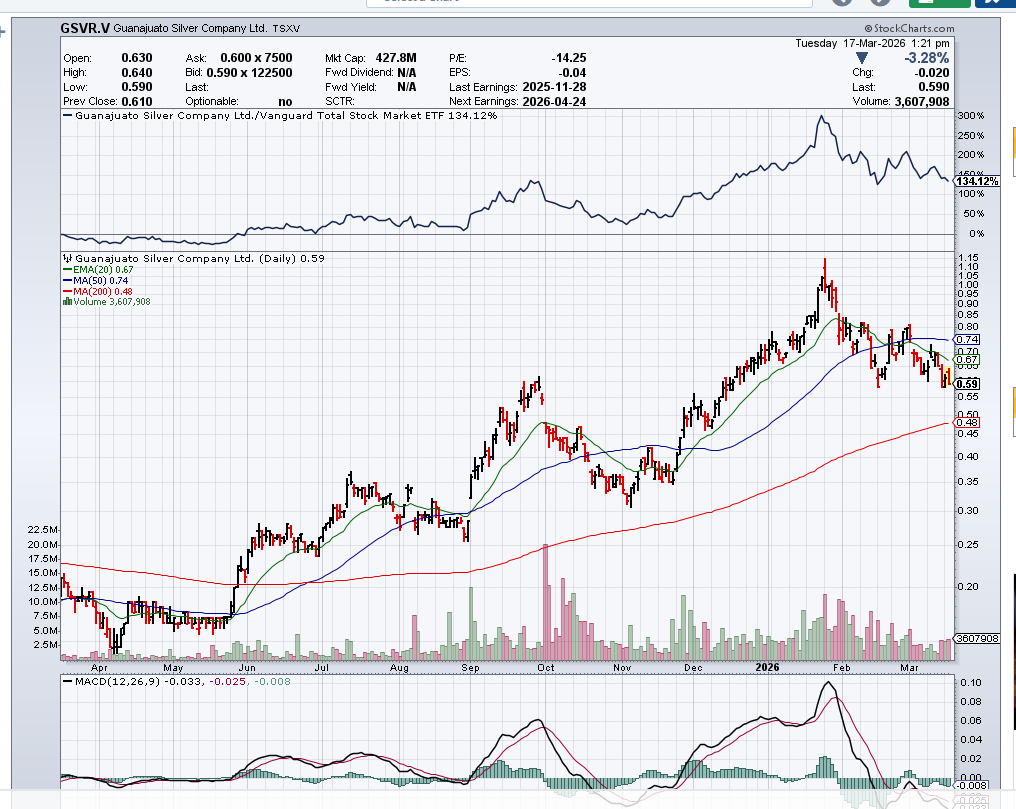Click the blue MA(50) line marker in legend
Viewport: 1016px width, 809px height.
[x=67, y=280]
